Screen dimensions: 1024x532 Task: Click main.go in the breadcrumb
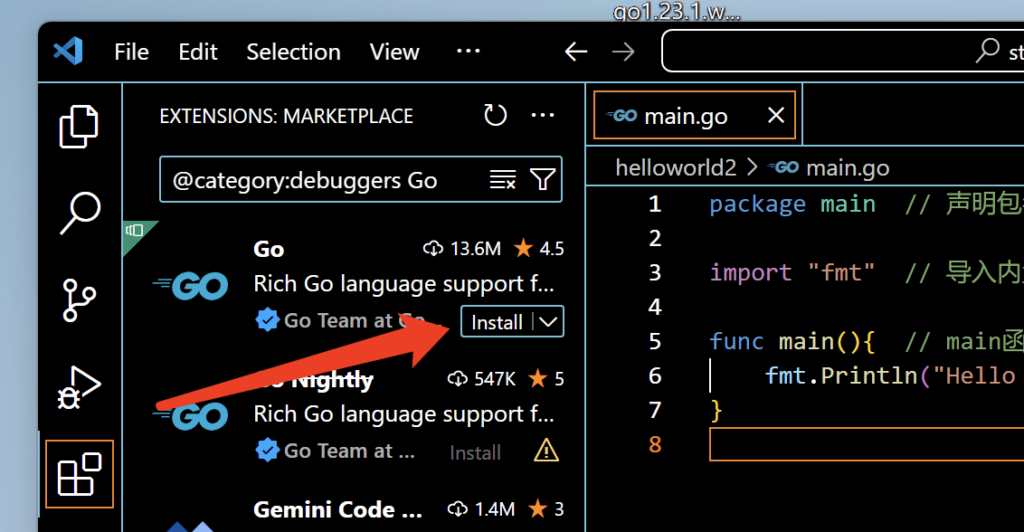click(x=848, y=168)
